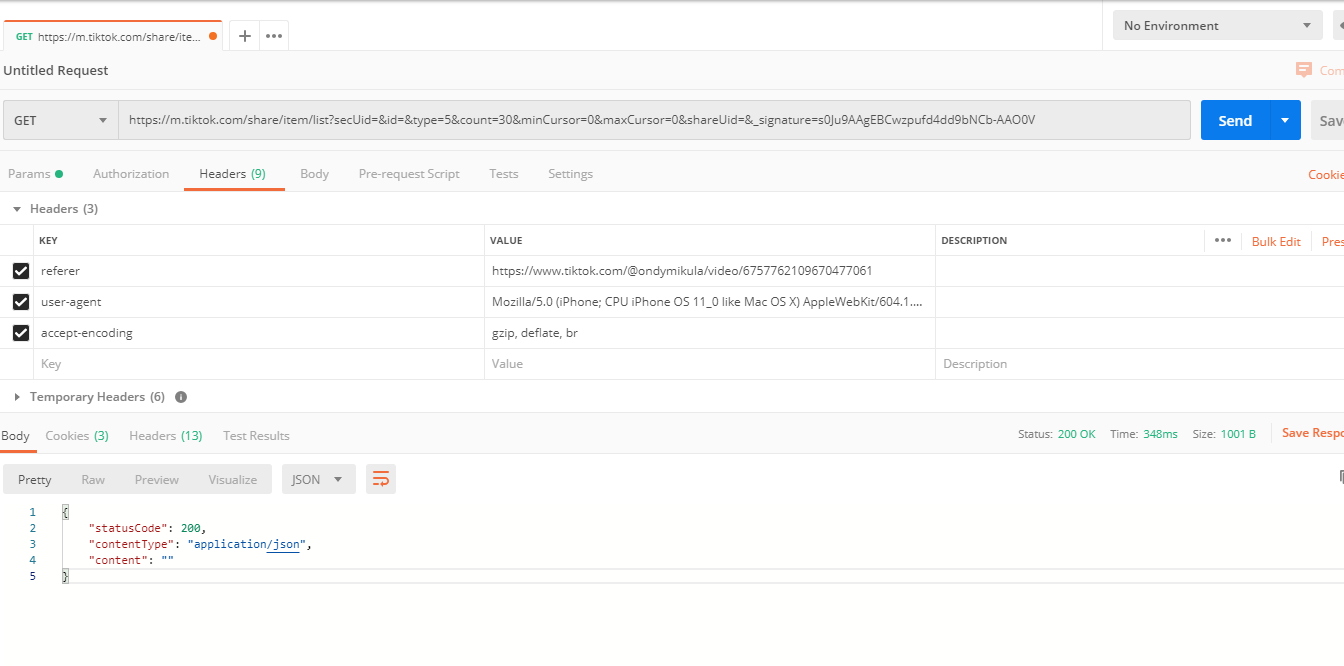Viewport: 1344px width, 666px height.
Task: Open a new request tab with the plus icon
Action: 244,35
